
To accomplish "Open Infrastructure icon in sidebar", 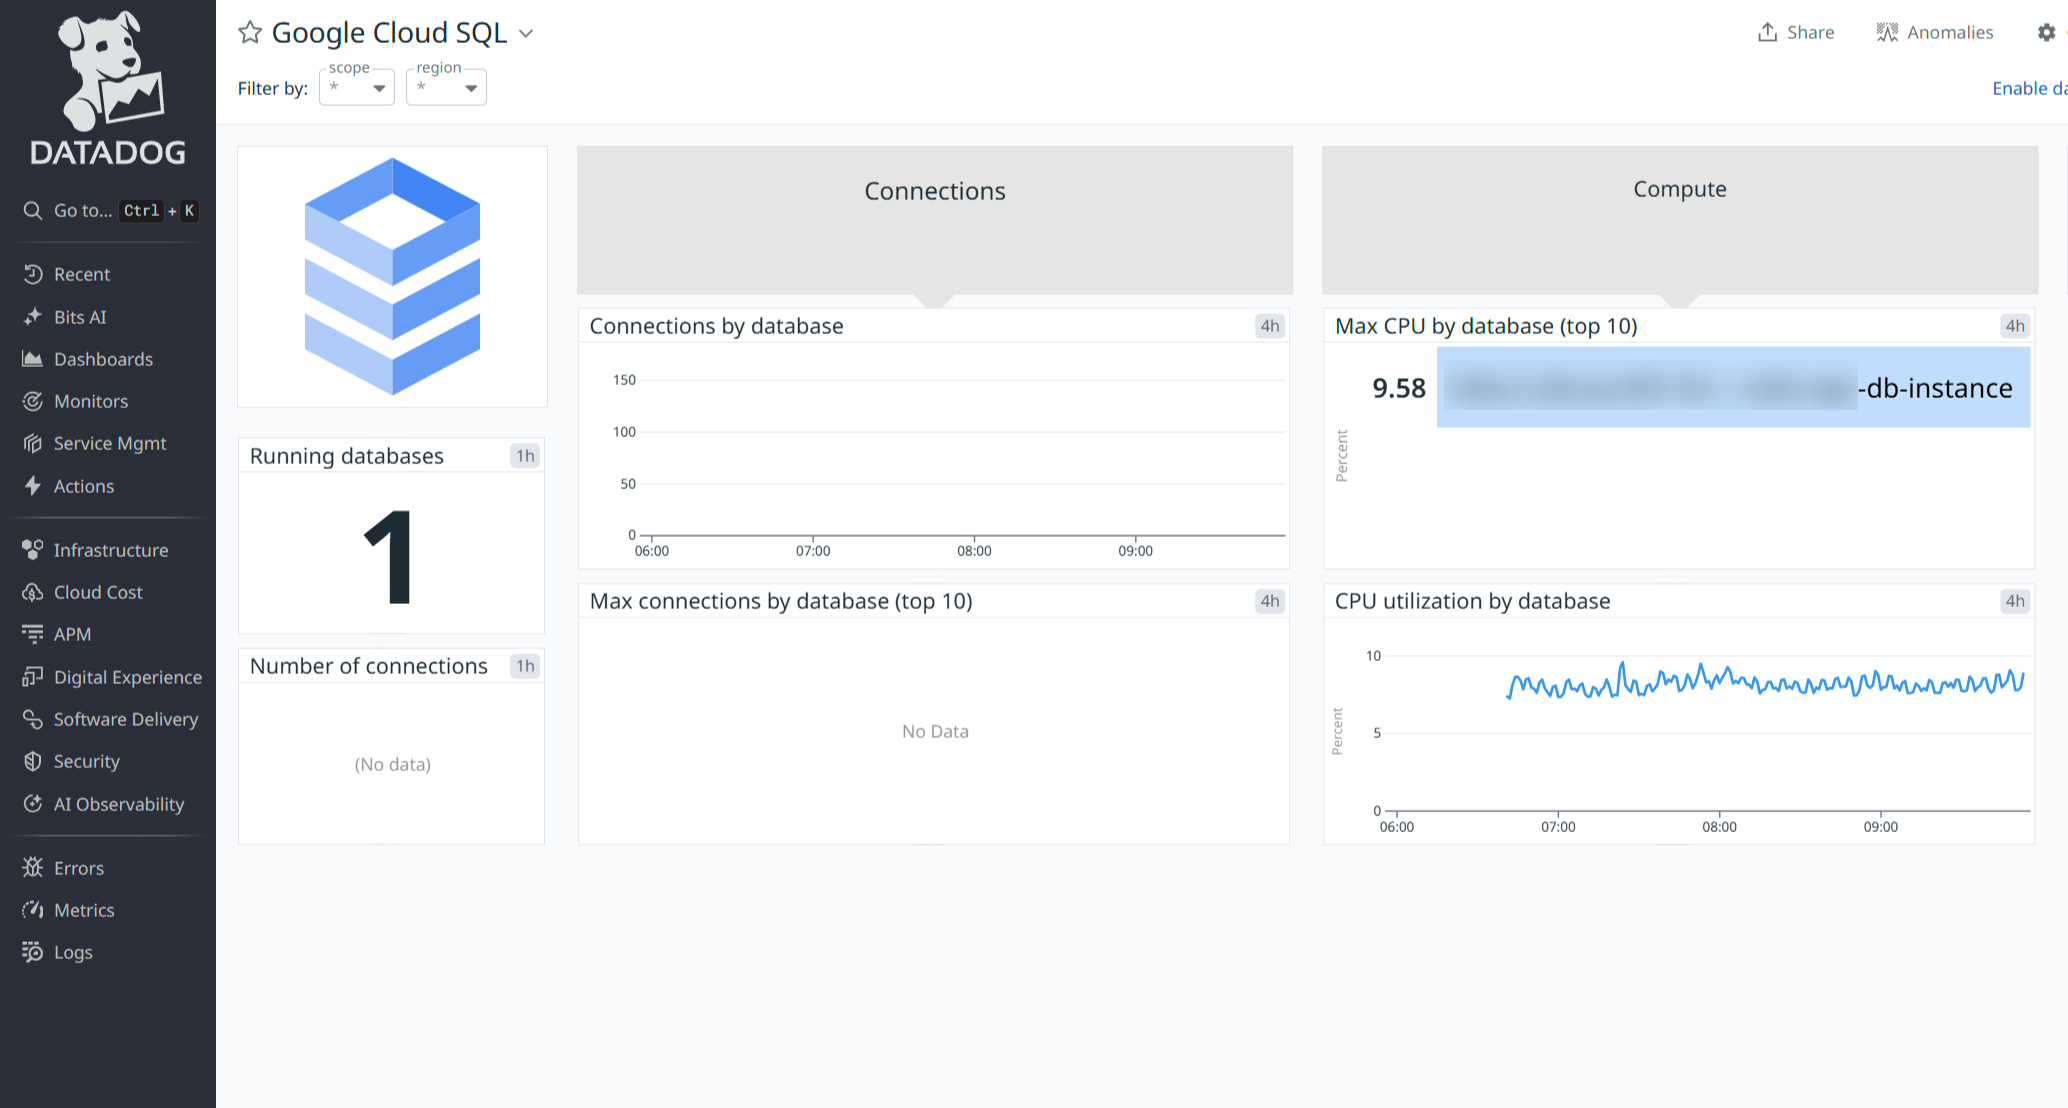I will (33, 550).
